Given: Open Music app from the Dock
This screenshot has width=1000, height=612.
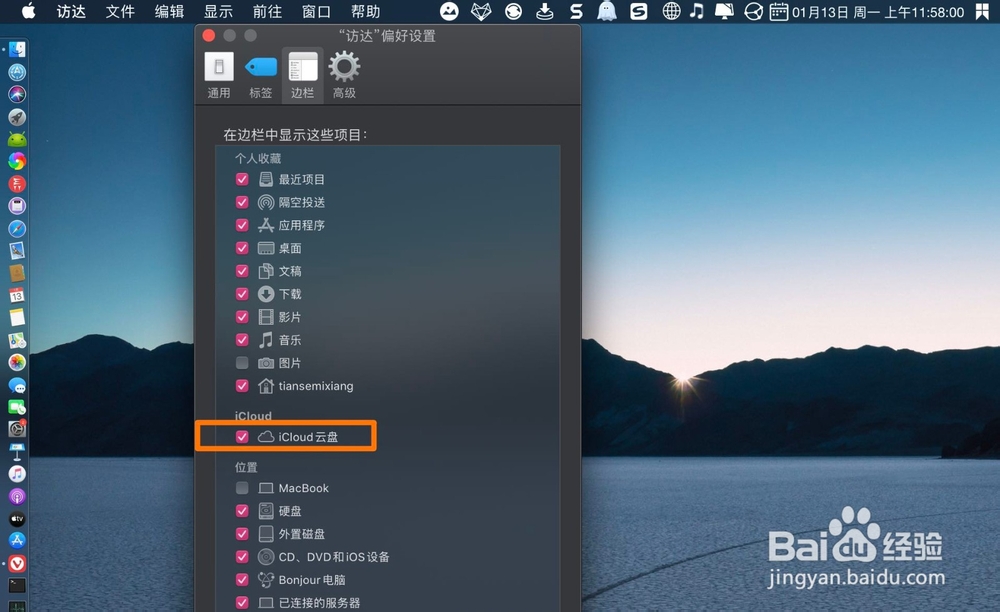Looking at the screenshot, I should click(17, 474).
